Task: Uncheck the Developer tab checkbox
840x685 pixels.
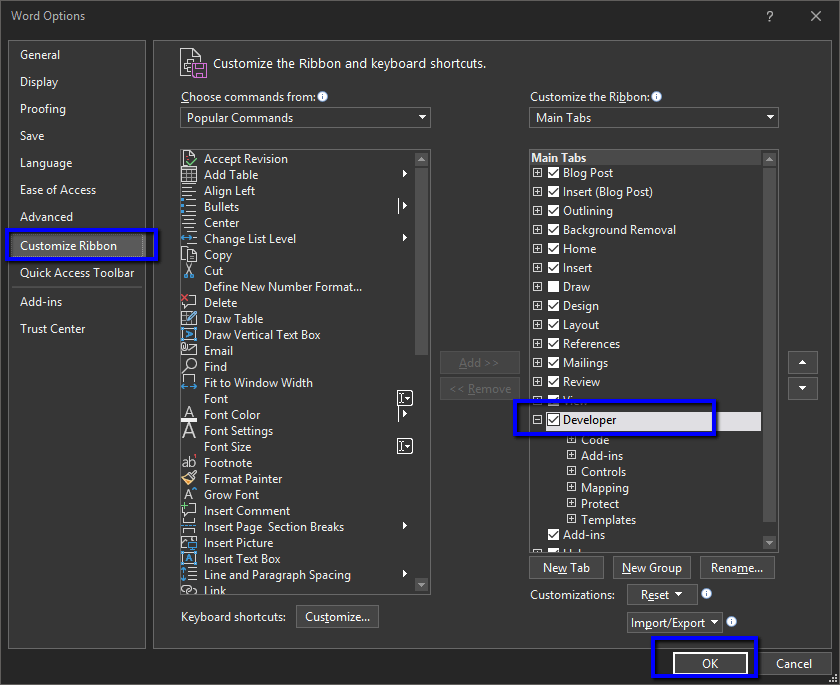Action: pos(554,420)
